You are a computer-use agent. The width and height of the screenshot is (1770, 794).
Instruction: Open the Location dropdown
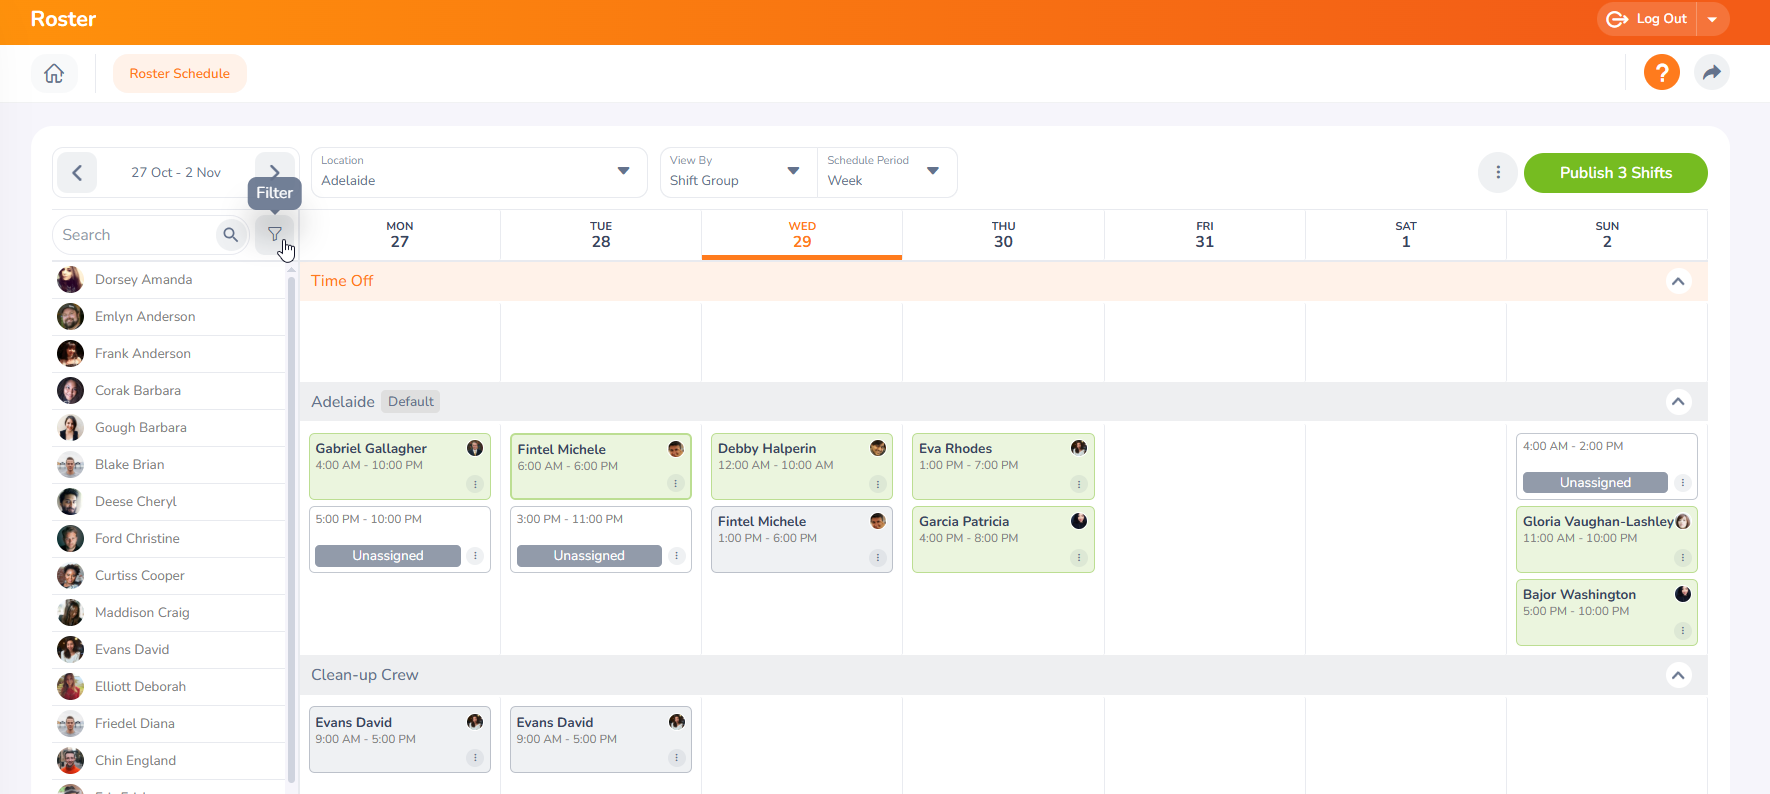pyautogui.click(x=478, y=172)
